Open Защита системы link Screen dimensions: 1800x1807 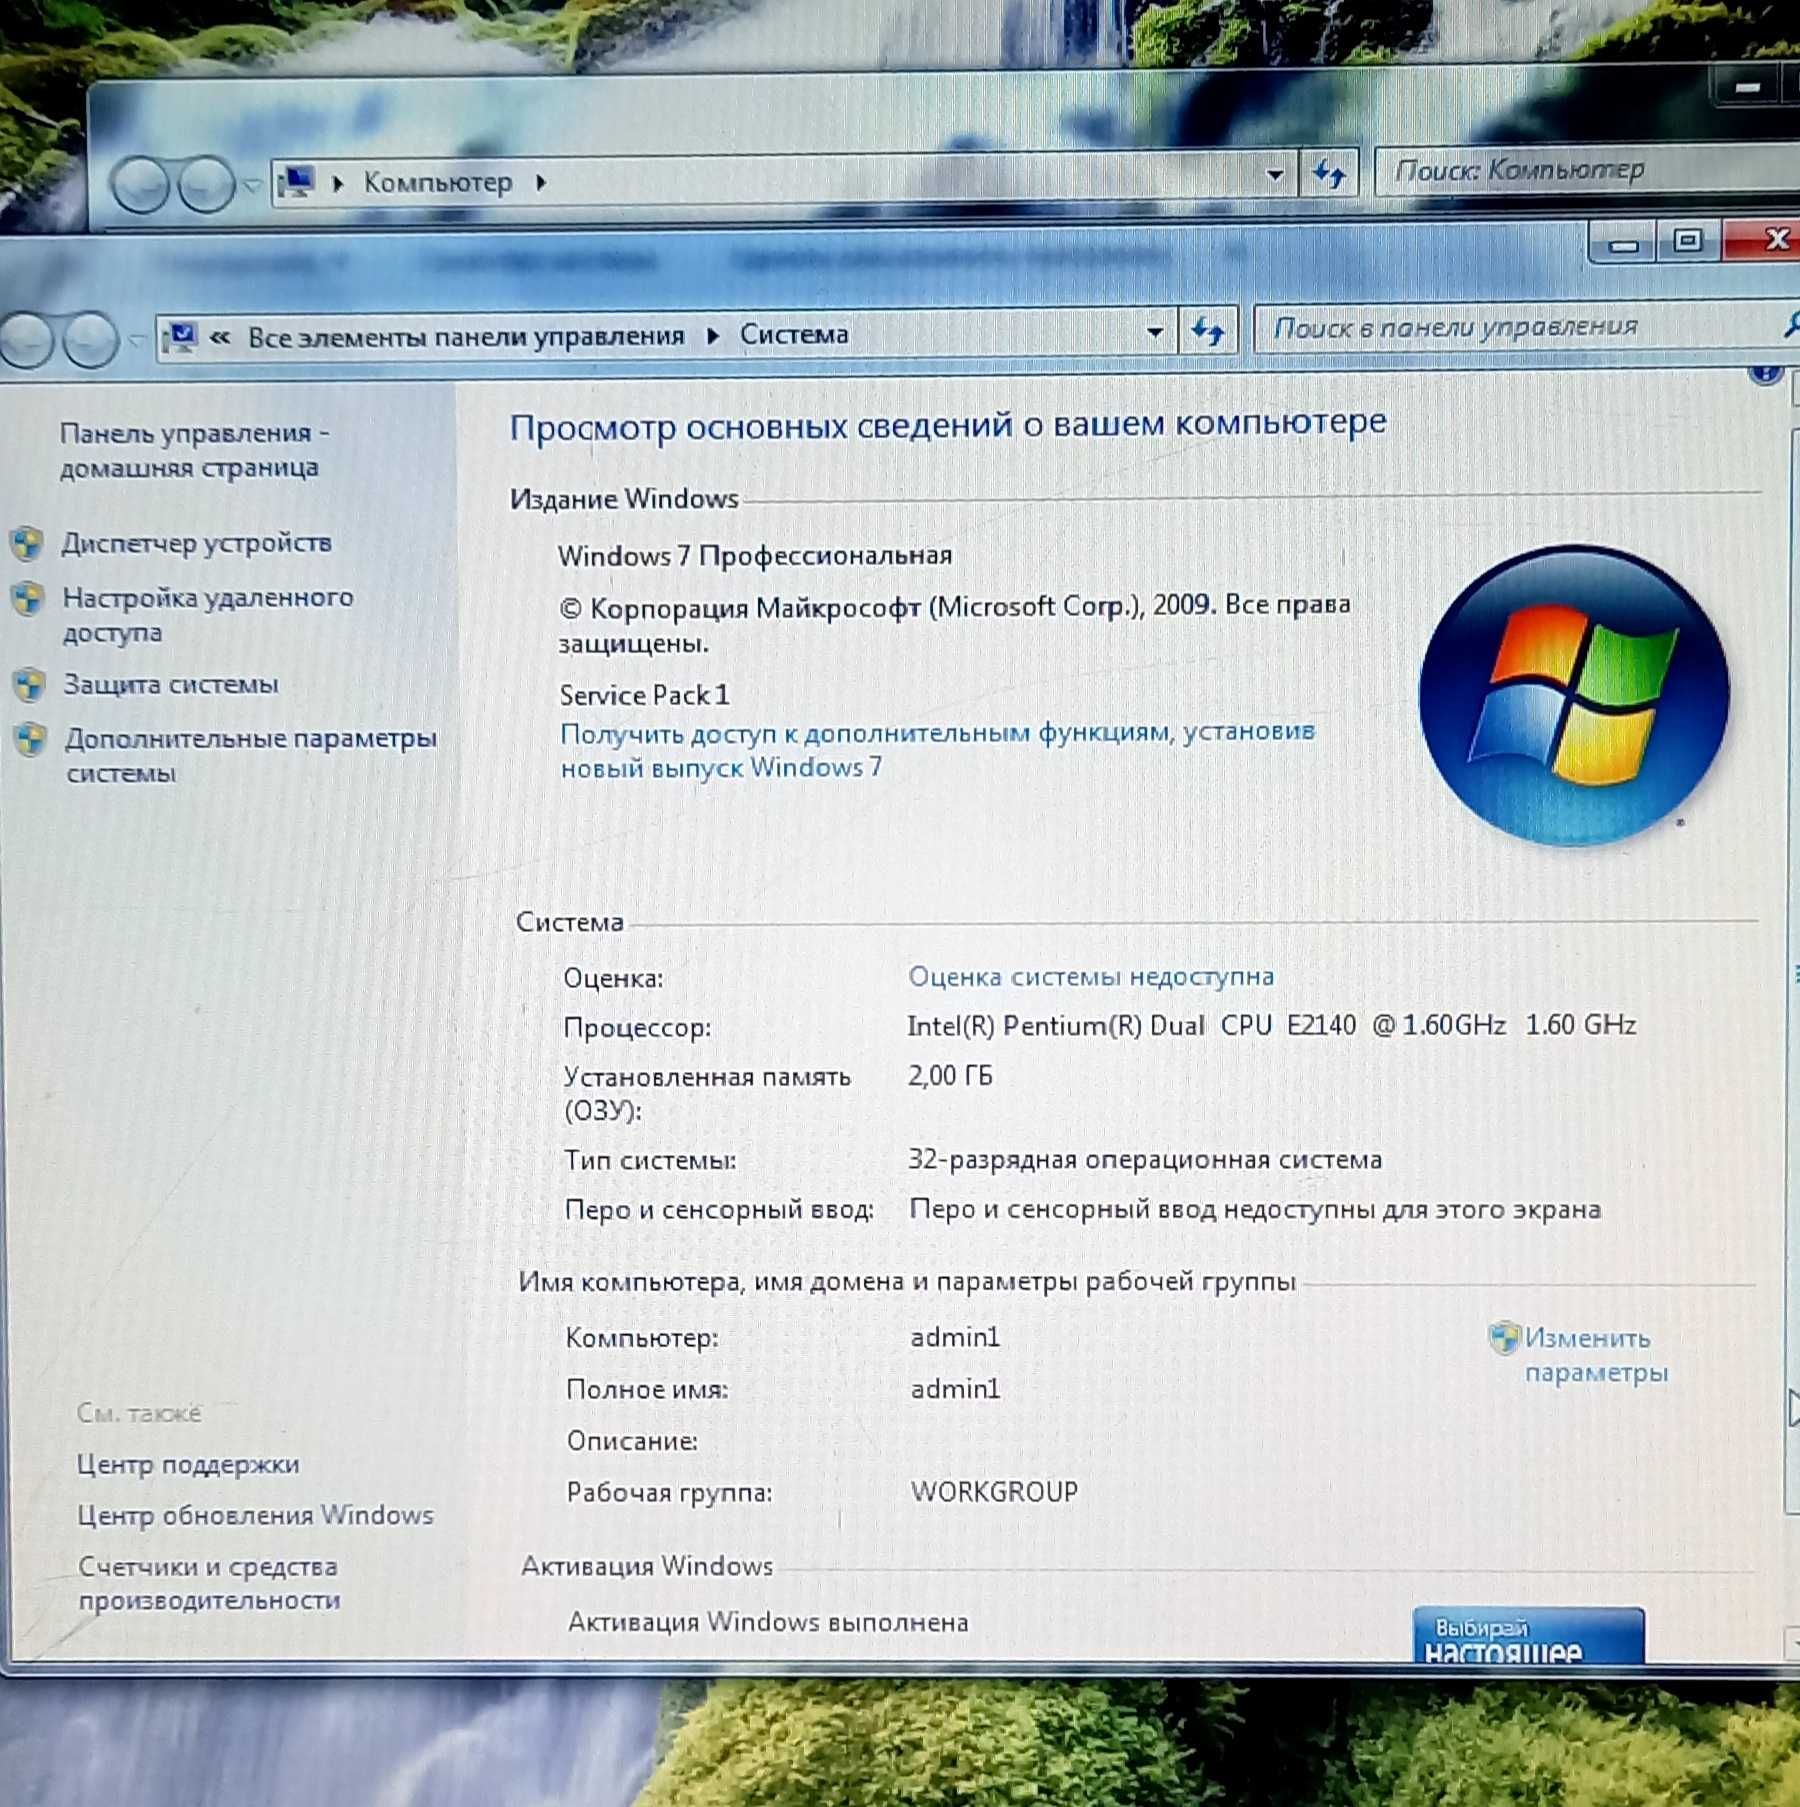click(171, 684)
